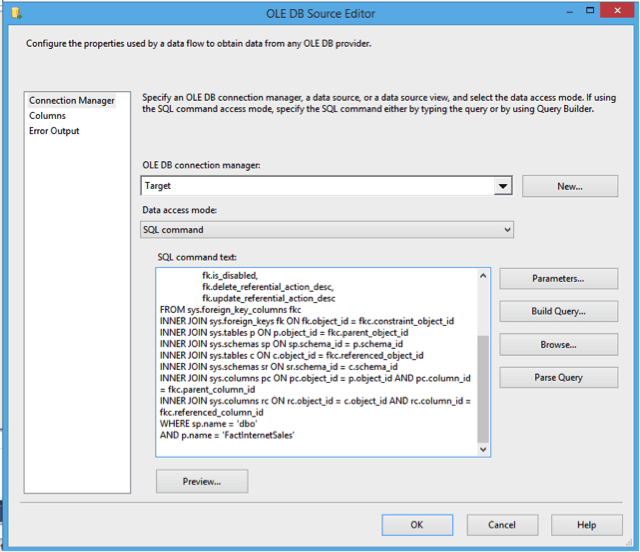This screenshot has width=640, height=552.
Task: Click 'fk.update_referential_action_desc' line
Action: click(269, 298)
